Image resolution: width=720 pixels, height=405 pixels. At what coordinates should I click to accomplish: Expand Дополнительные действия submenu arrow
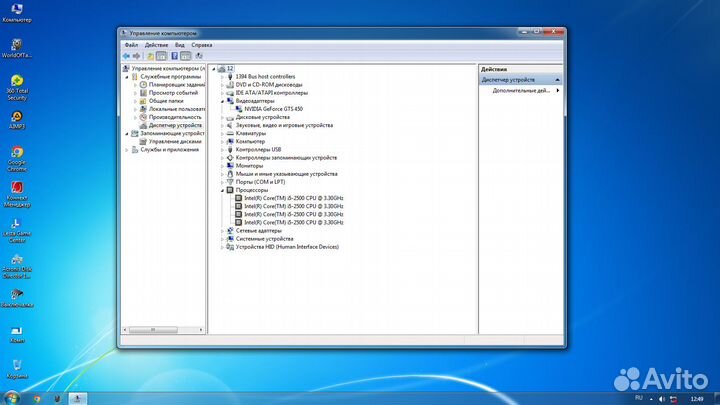557,90
